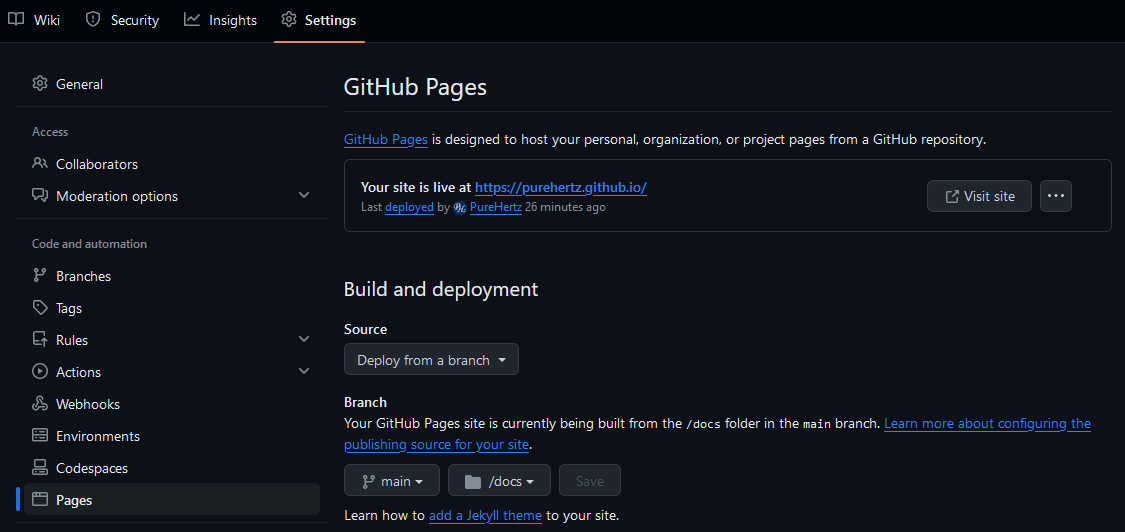
Task: Click the '26 minutes ago' timestamp
Action: (x=565, y=207)
